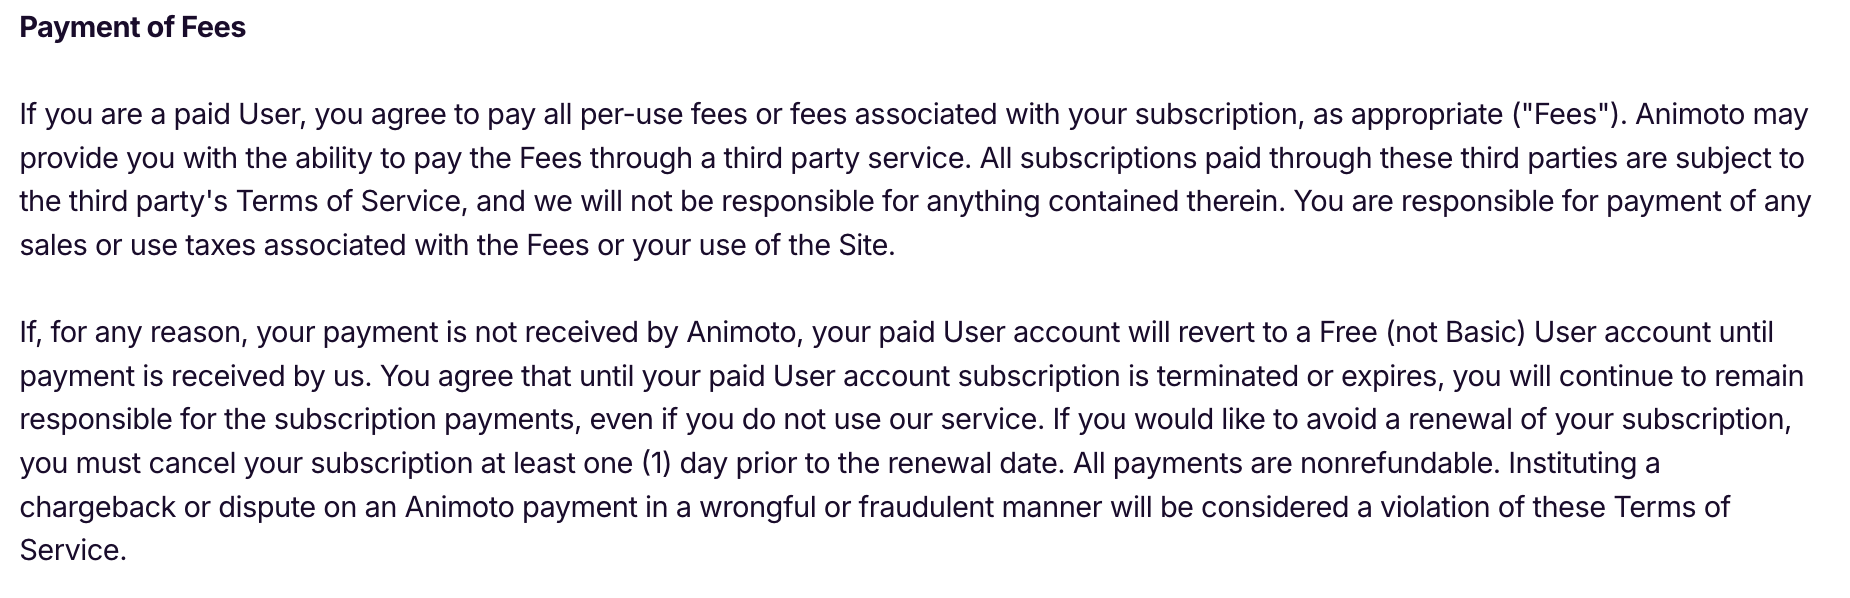
Task: Click "responsible for the subscription payments" phrase
Action: tap(295, 420)
